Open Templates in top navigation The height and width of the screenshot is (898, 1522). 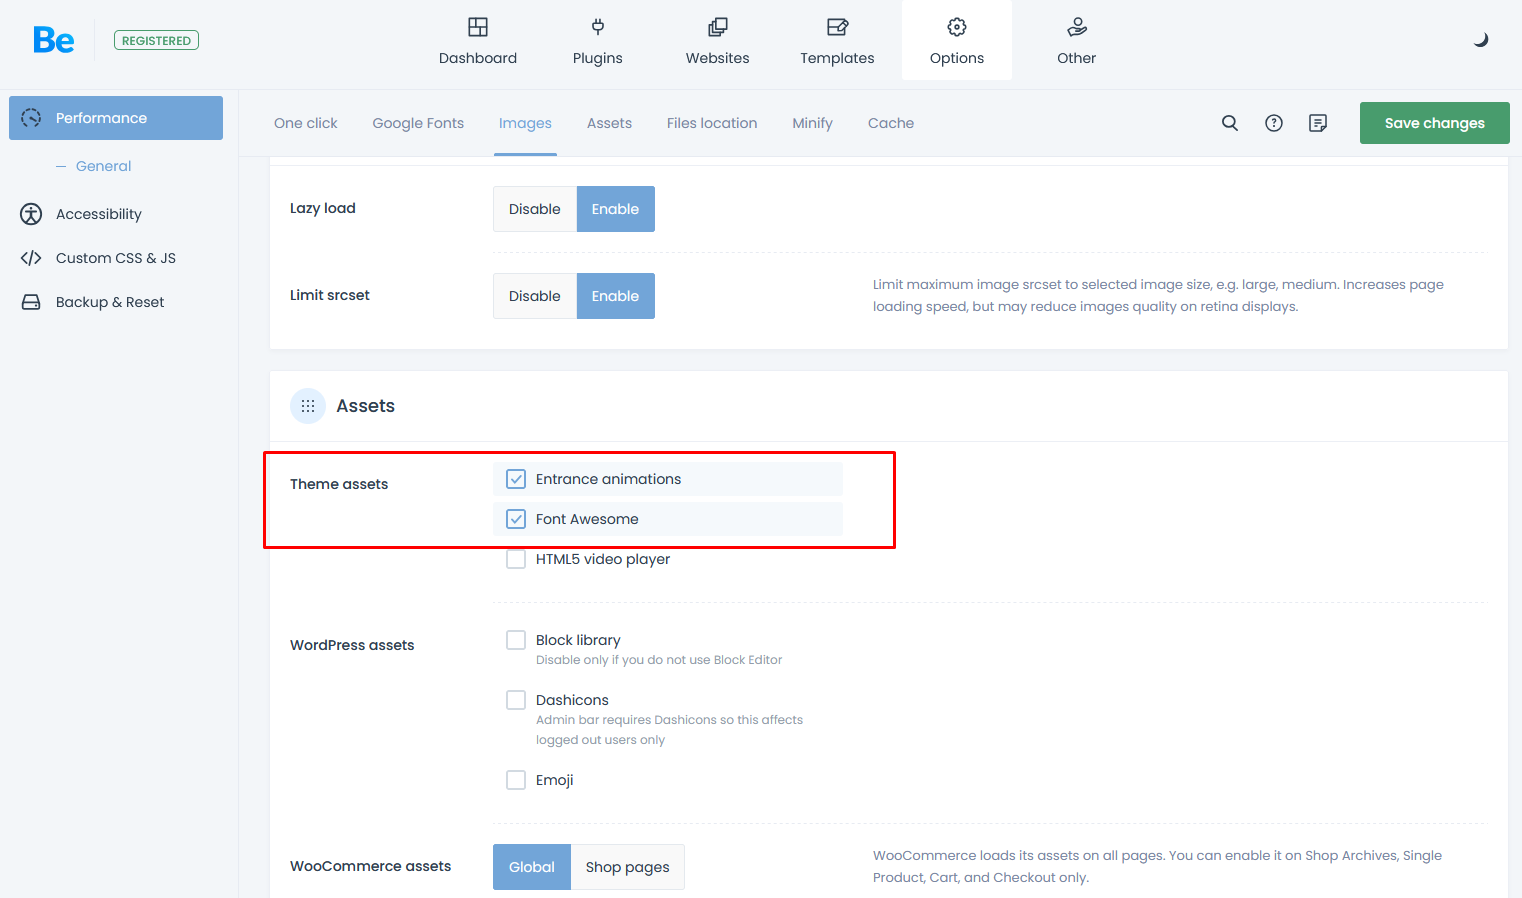[x=837, y=41]
